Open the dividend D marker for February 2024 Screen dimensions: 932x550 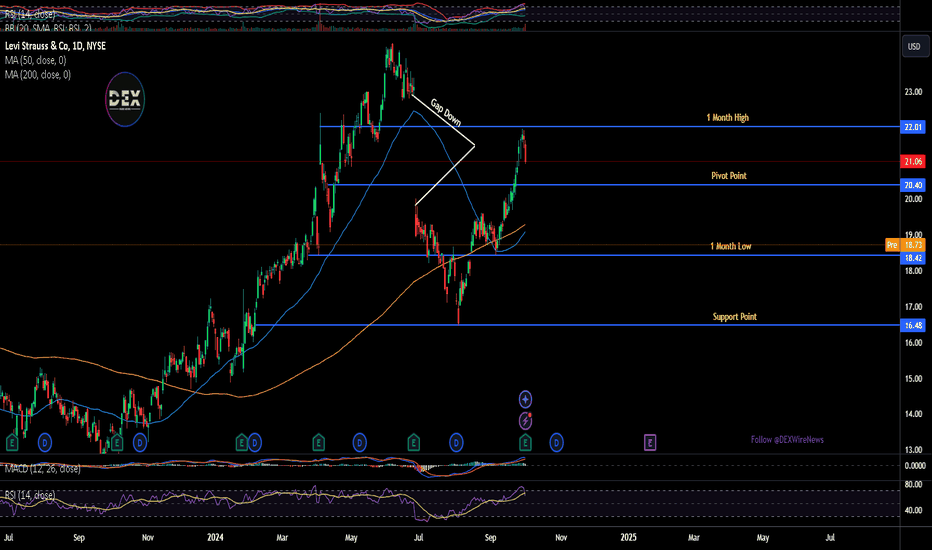(x=254, y=442)
